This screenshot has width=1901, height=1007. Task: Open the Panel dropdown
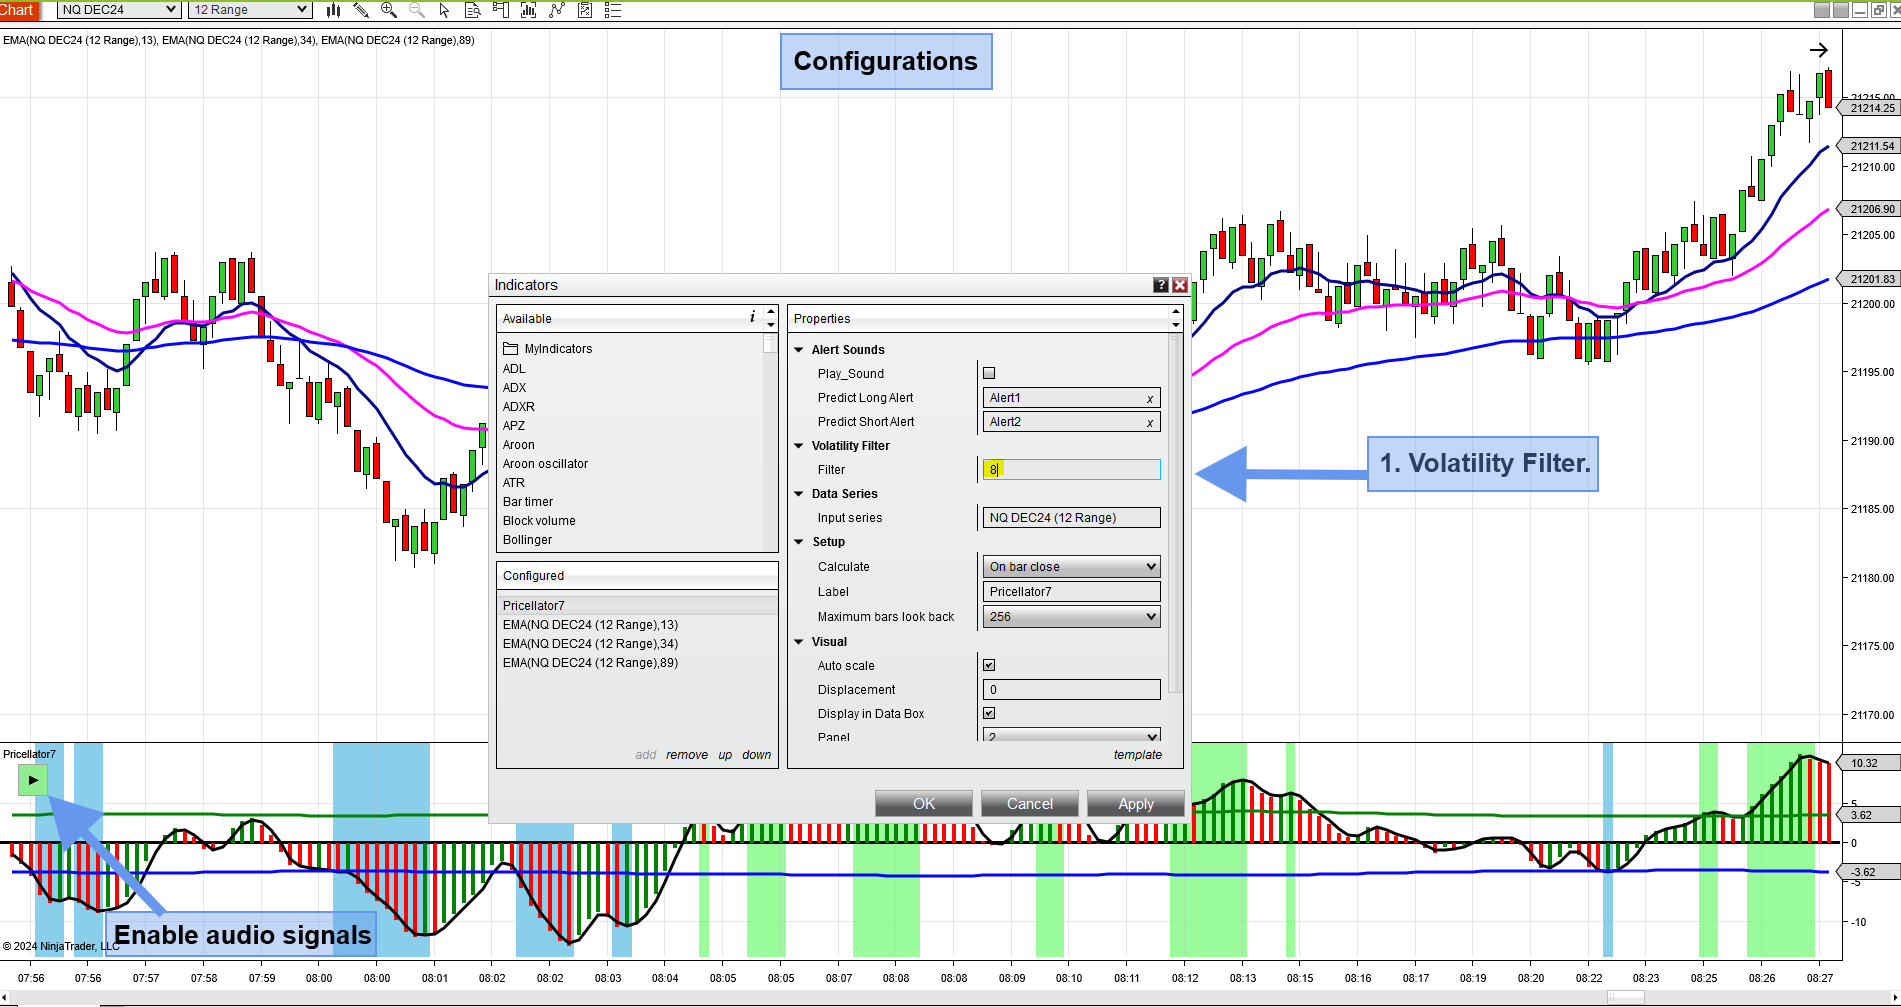point(1072,735)
